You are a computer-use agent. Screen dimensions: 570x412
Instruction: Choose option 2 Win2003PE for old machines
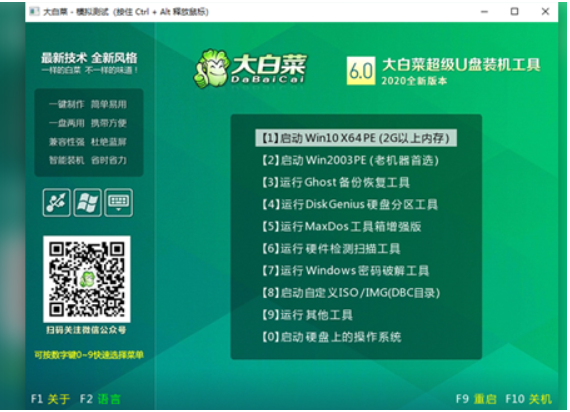point(350,160)
